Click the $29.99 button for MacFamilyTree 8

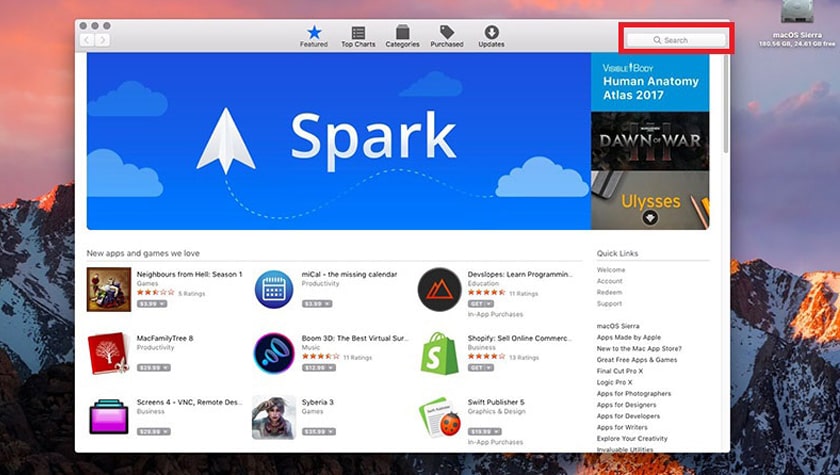tap(154, 367)
